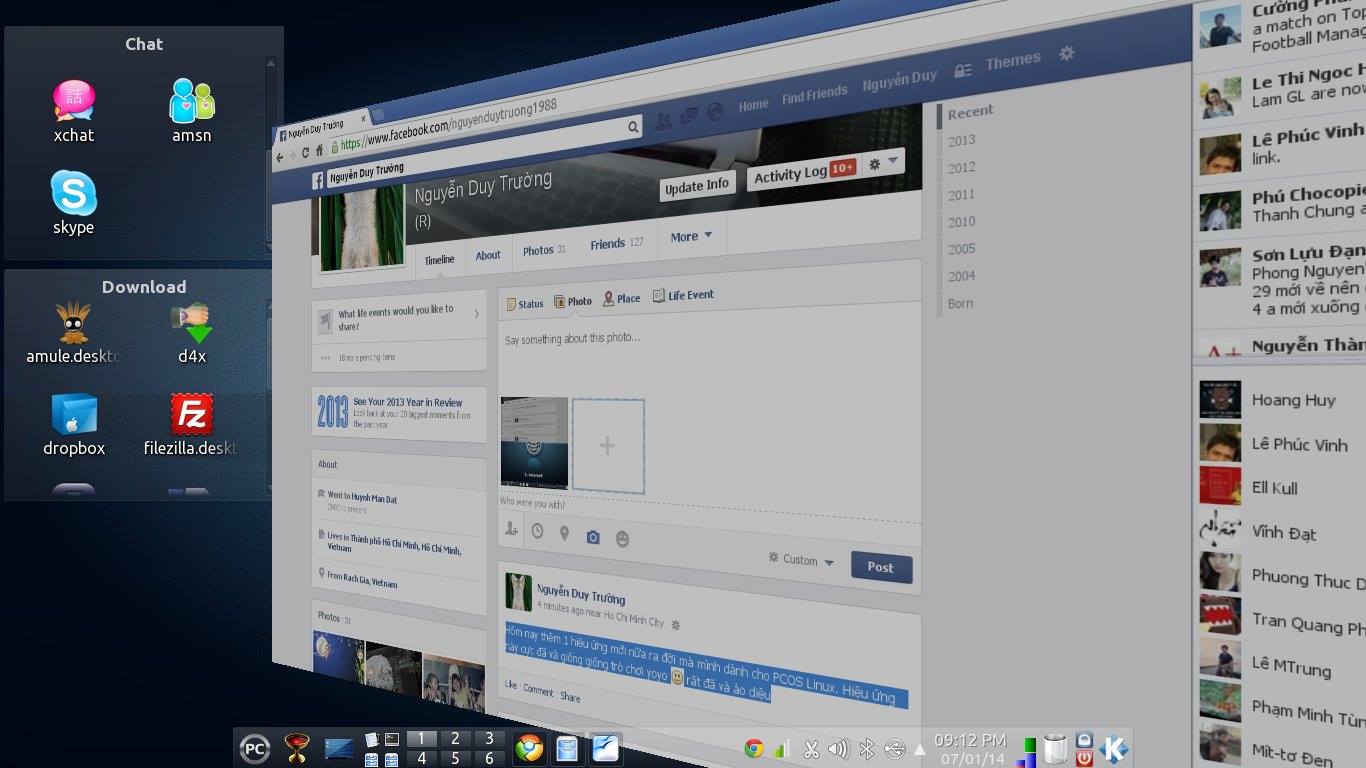
Task: Select the Life Event composer tab
Action: point(683,295)
